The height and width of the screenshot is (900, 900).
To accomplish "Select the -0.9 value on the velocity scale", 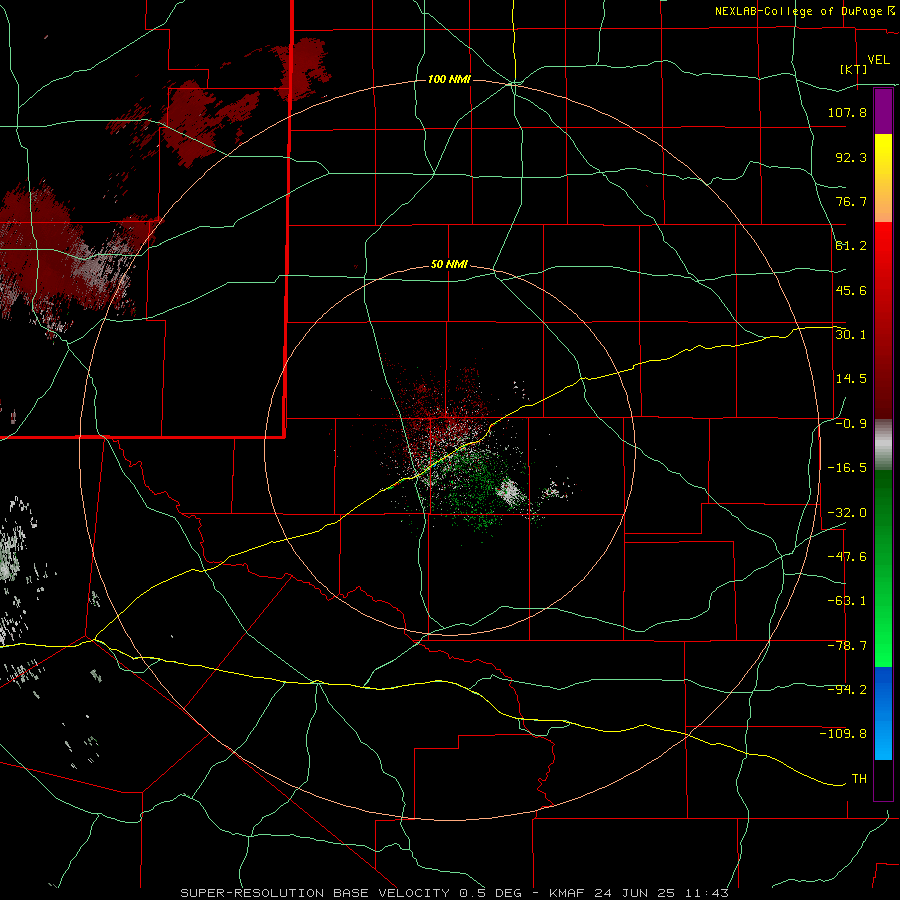I will click(851, 424).
